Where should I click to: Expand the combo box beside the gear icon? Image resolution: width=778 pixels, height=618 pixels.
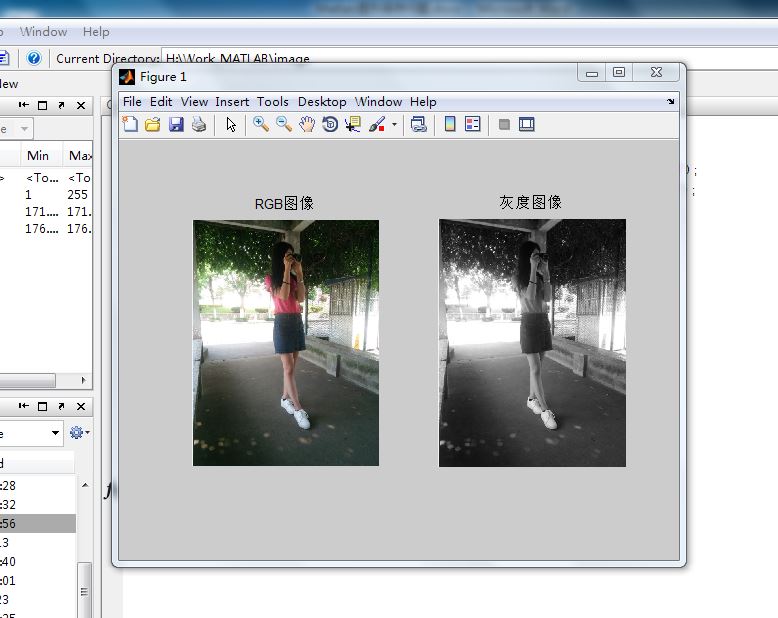tap(55, 433)
